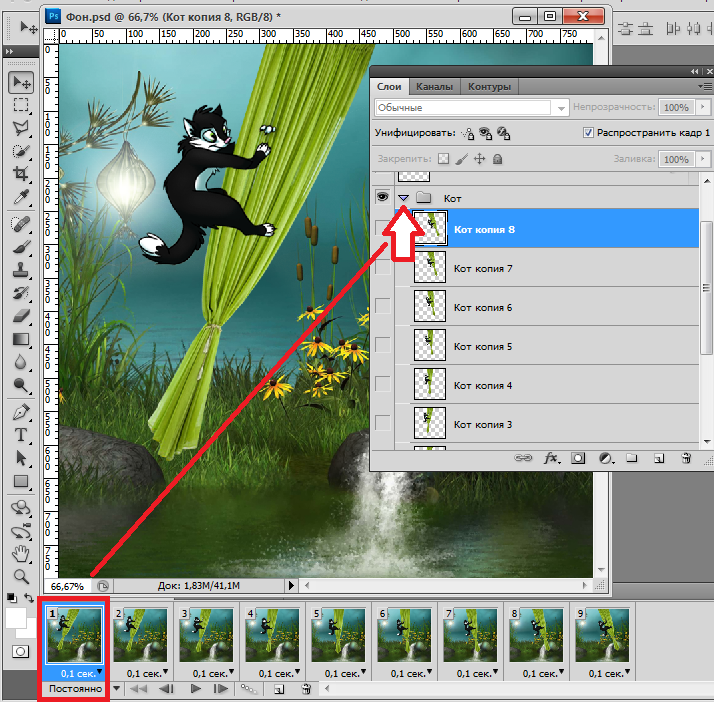Screen dimensions: 714x702
Task: Select the Rectangle shape tool
Action: 21,481
